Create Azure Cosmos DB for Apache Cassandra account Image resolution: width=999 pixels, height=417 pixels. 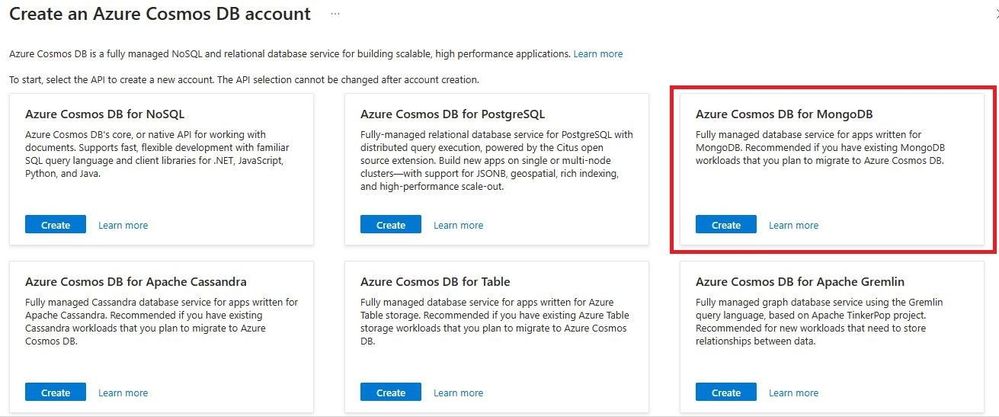click(x=55, y=392)
